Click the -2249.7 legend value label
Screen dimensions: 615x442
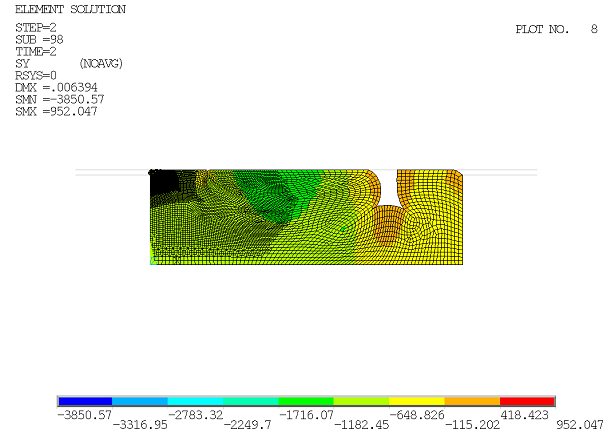247,425
